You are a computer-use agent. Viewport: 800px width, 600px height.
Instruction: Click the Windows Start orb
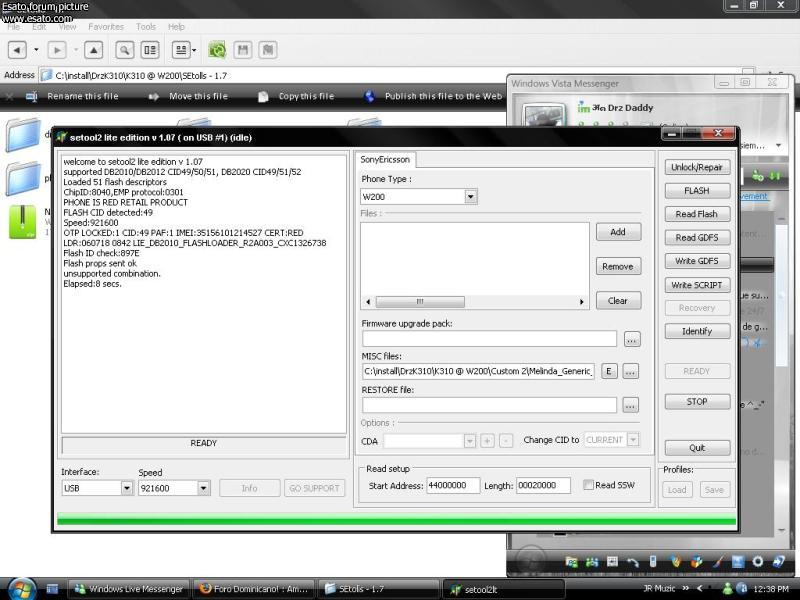click(x=21, y=588)
